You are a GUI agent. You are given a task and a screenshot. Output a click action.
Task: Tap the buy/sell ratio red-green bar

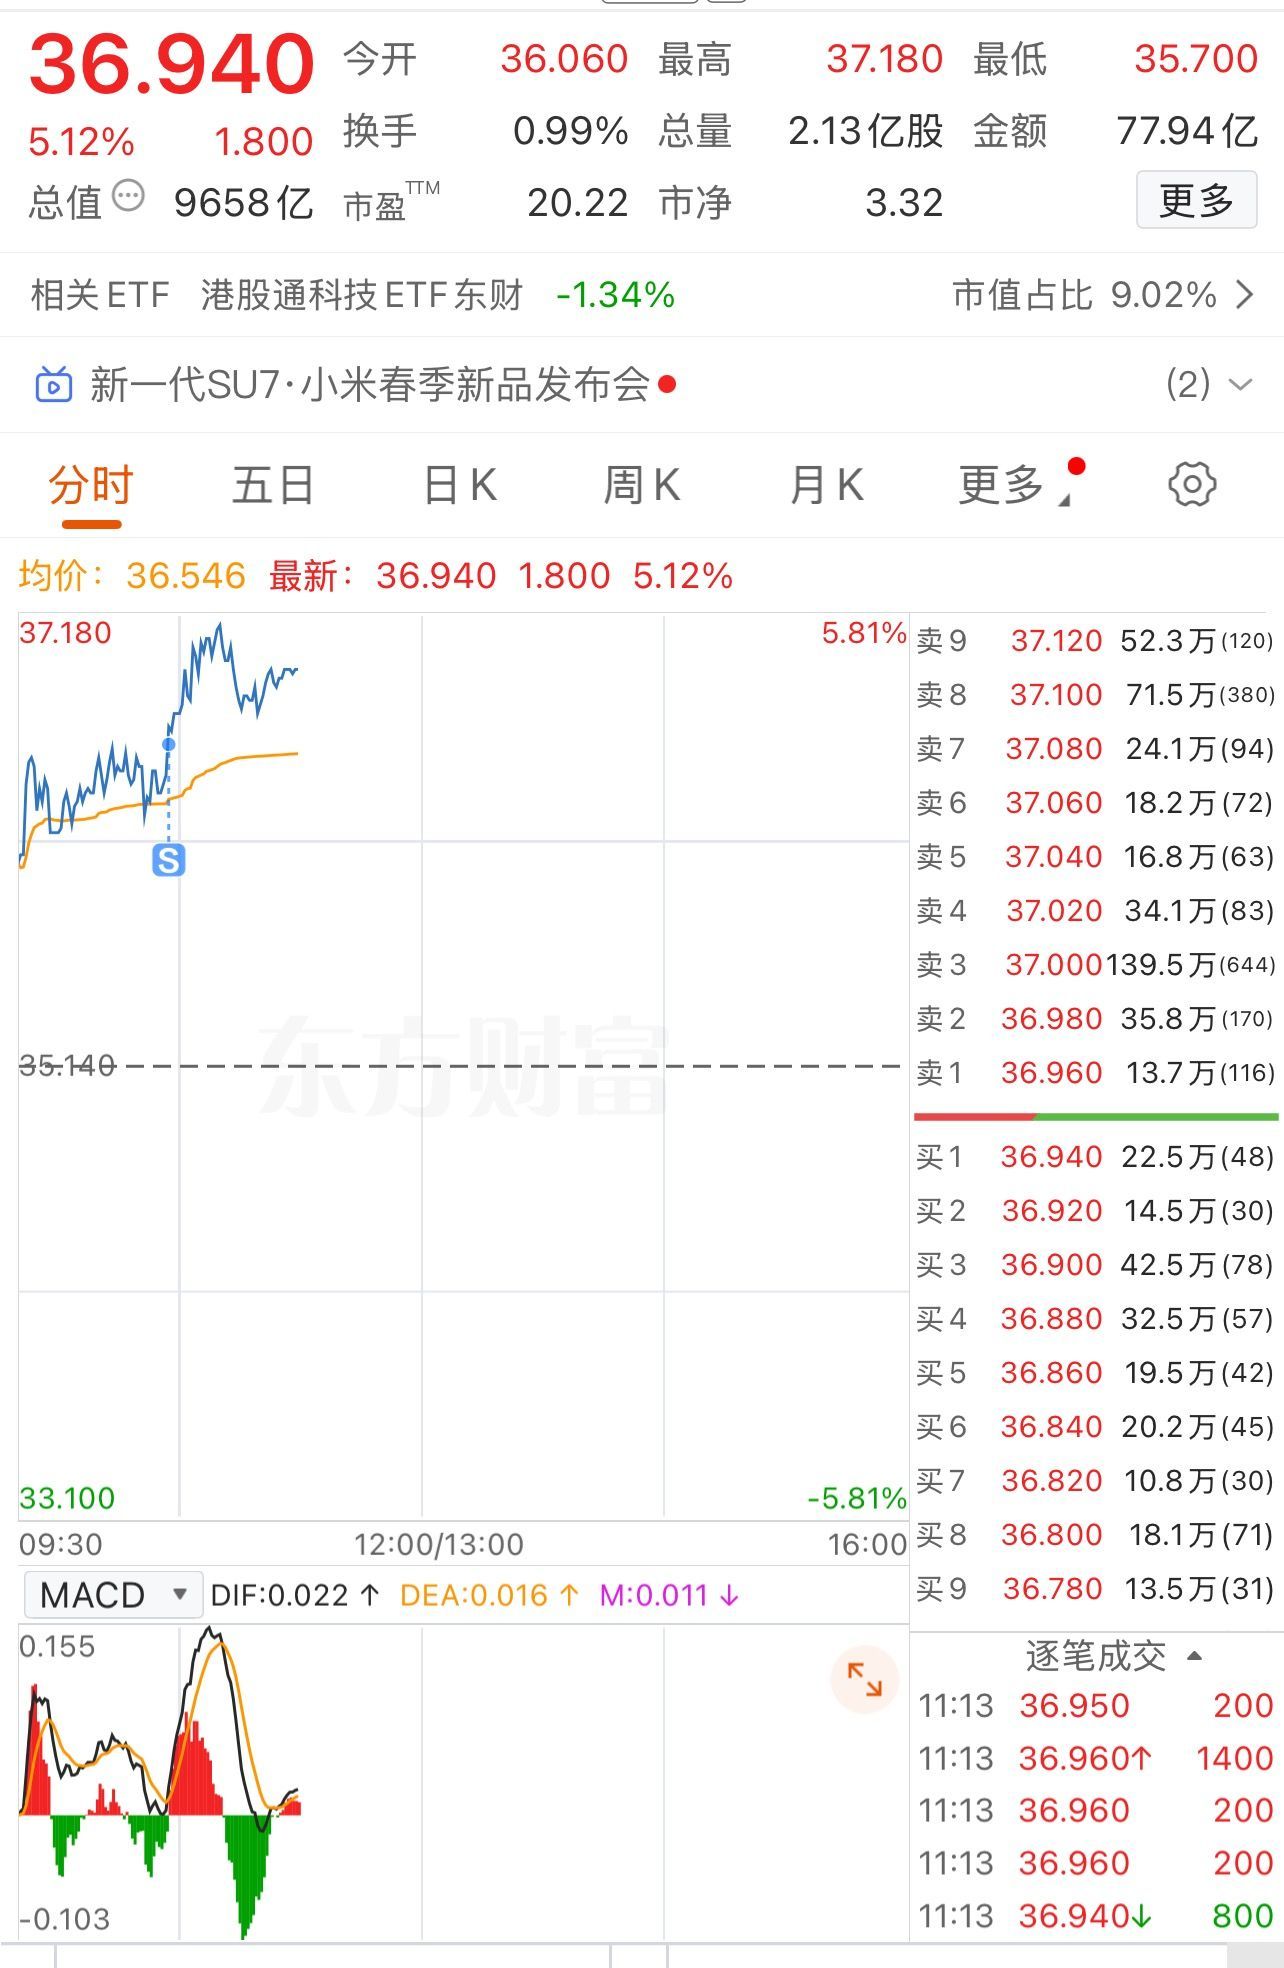[x=1096, y=1116]
